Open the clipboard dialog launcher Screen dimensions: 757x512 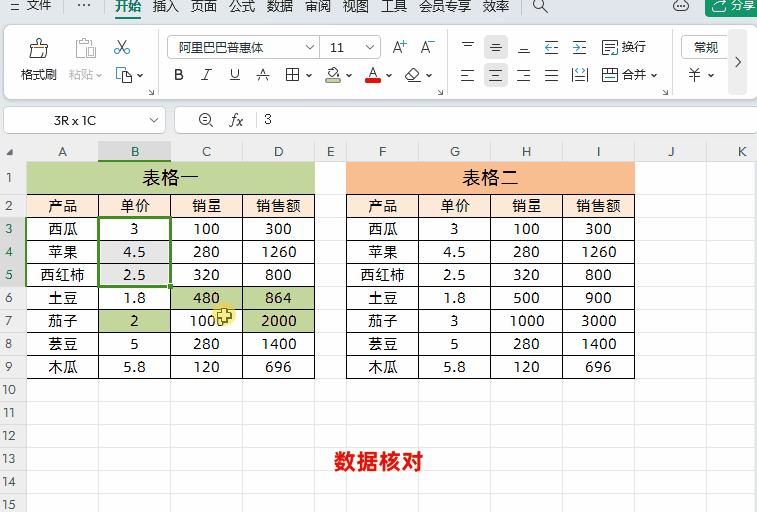click(152, 92)
